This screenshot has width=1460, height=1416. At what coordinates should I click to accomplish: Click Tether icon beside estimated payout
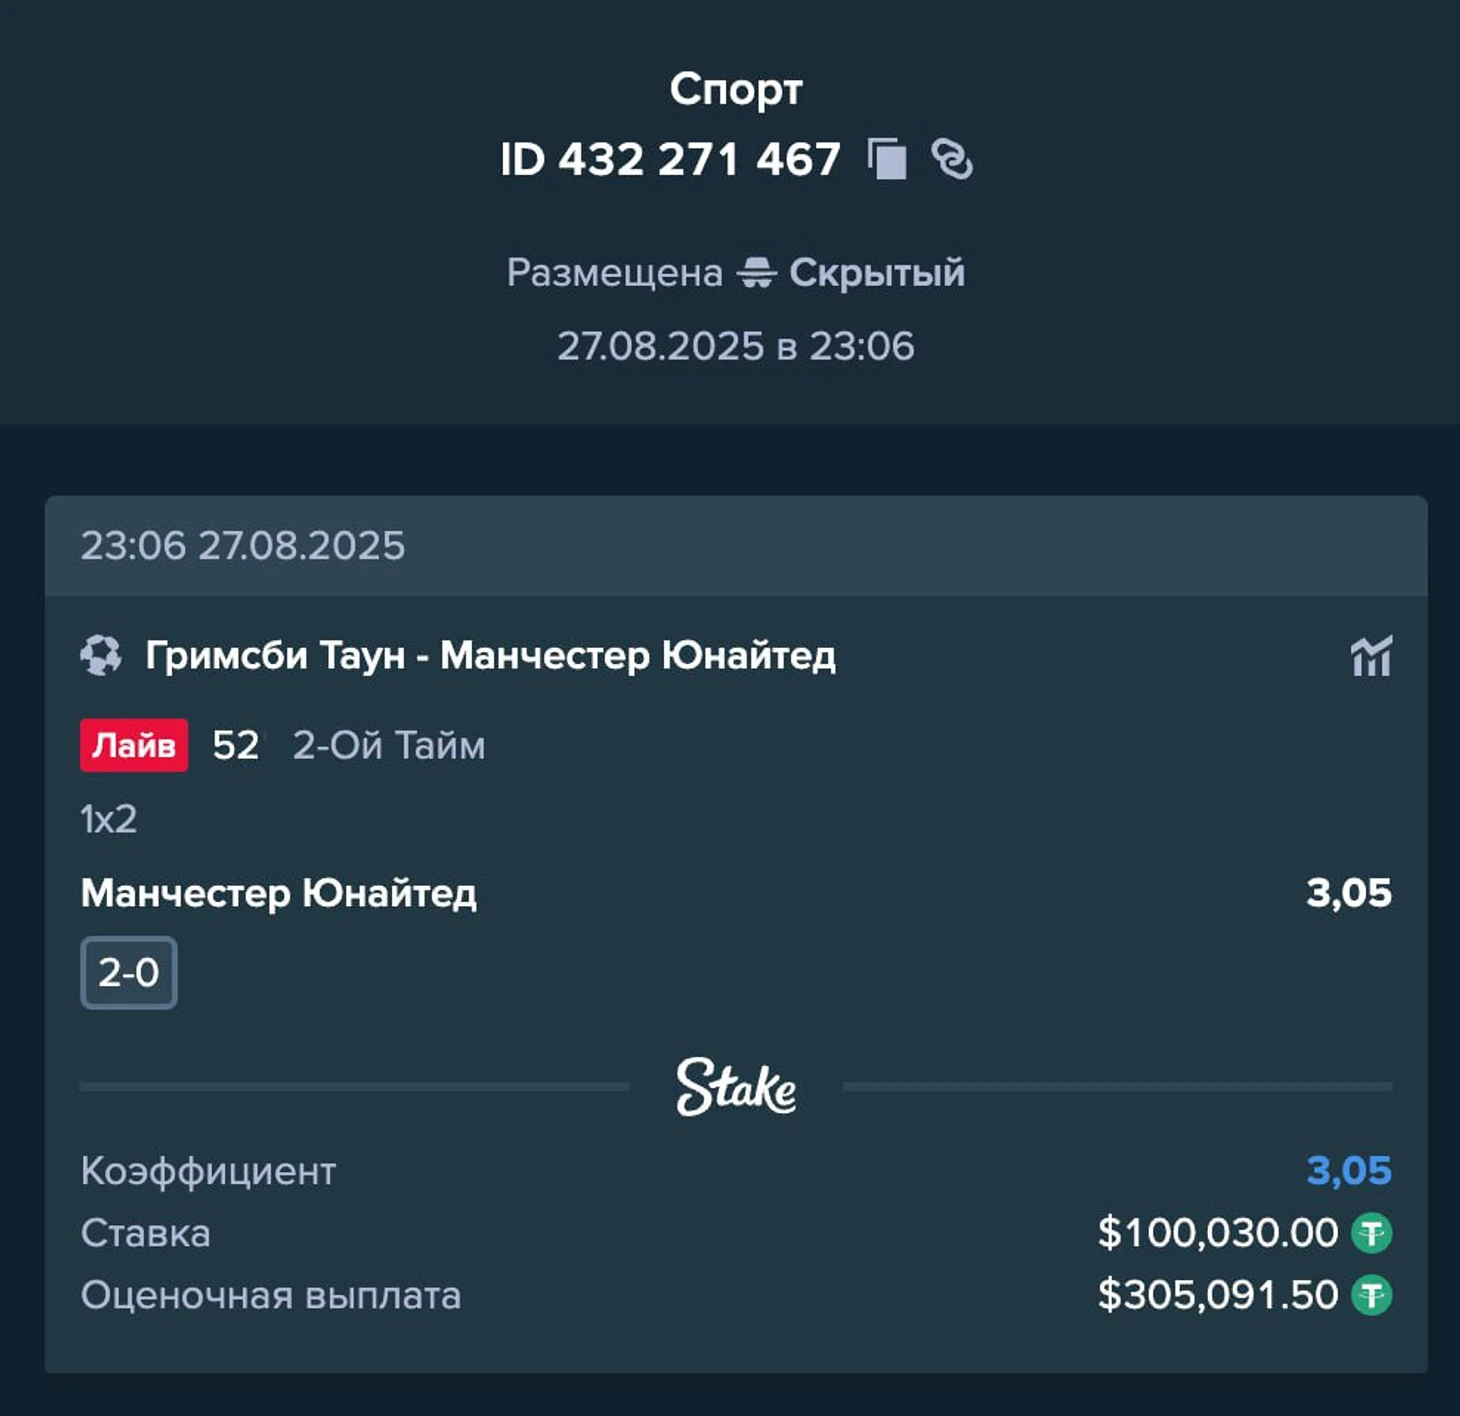[1371, 1296]
